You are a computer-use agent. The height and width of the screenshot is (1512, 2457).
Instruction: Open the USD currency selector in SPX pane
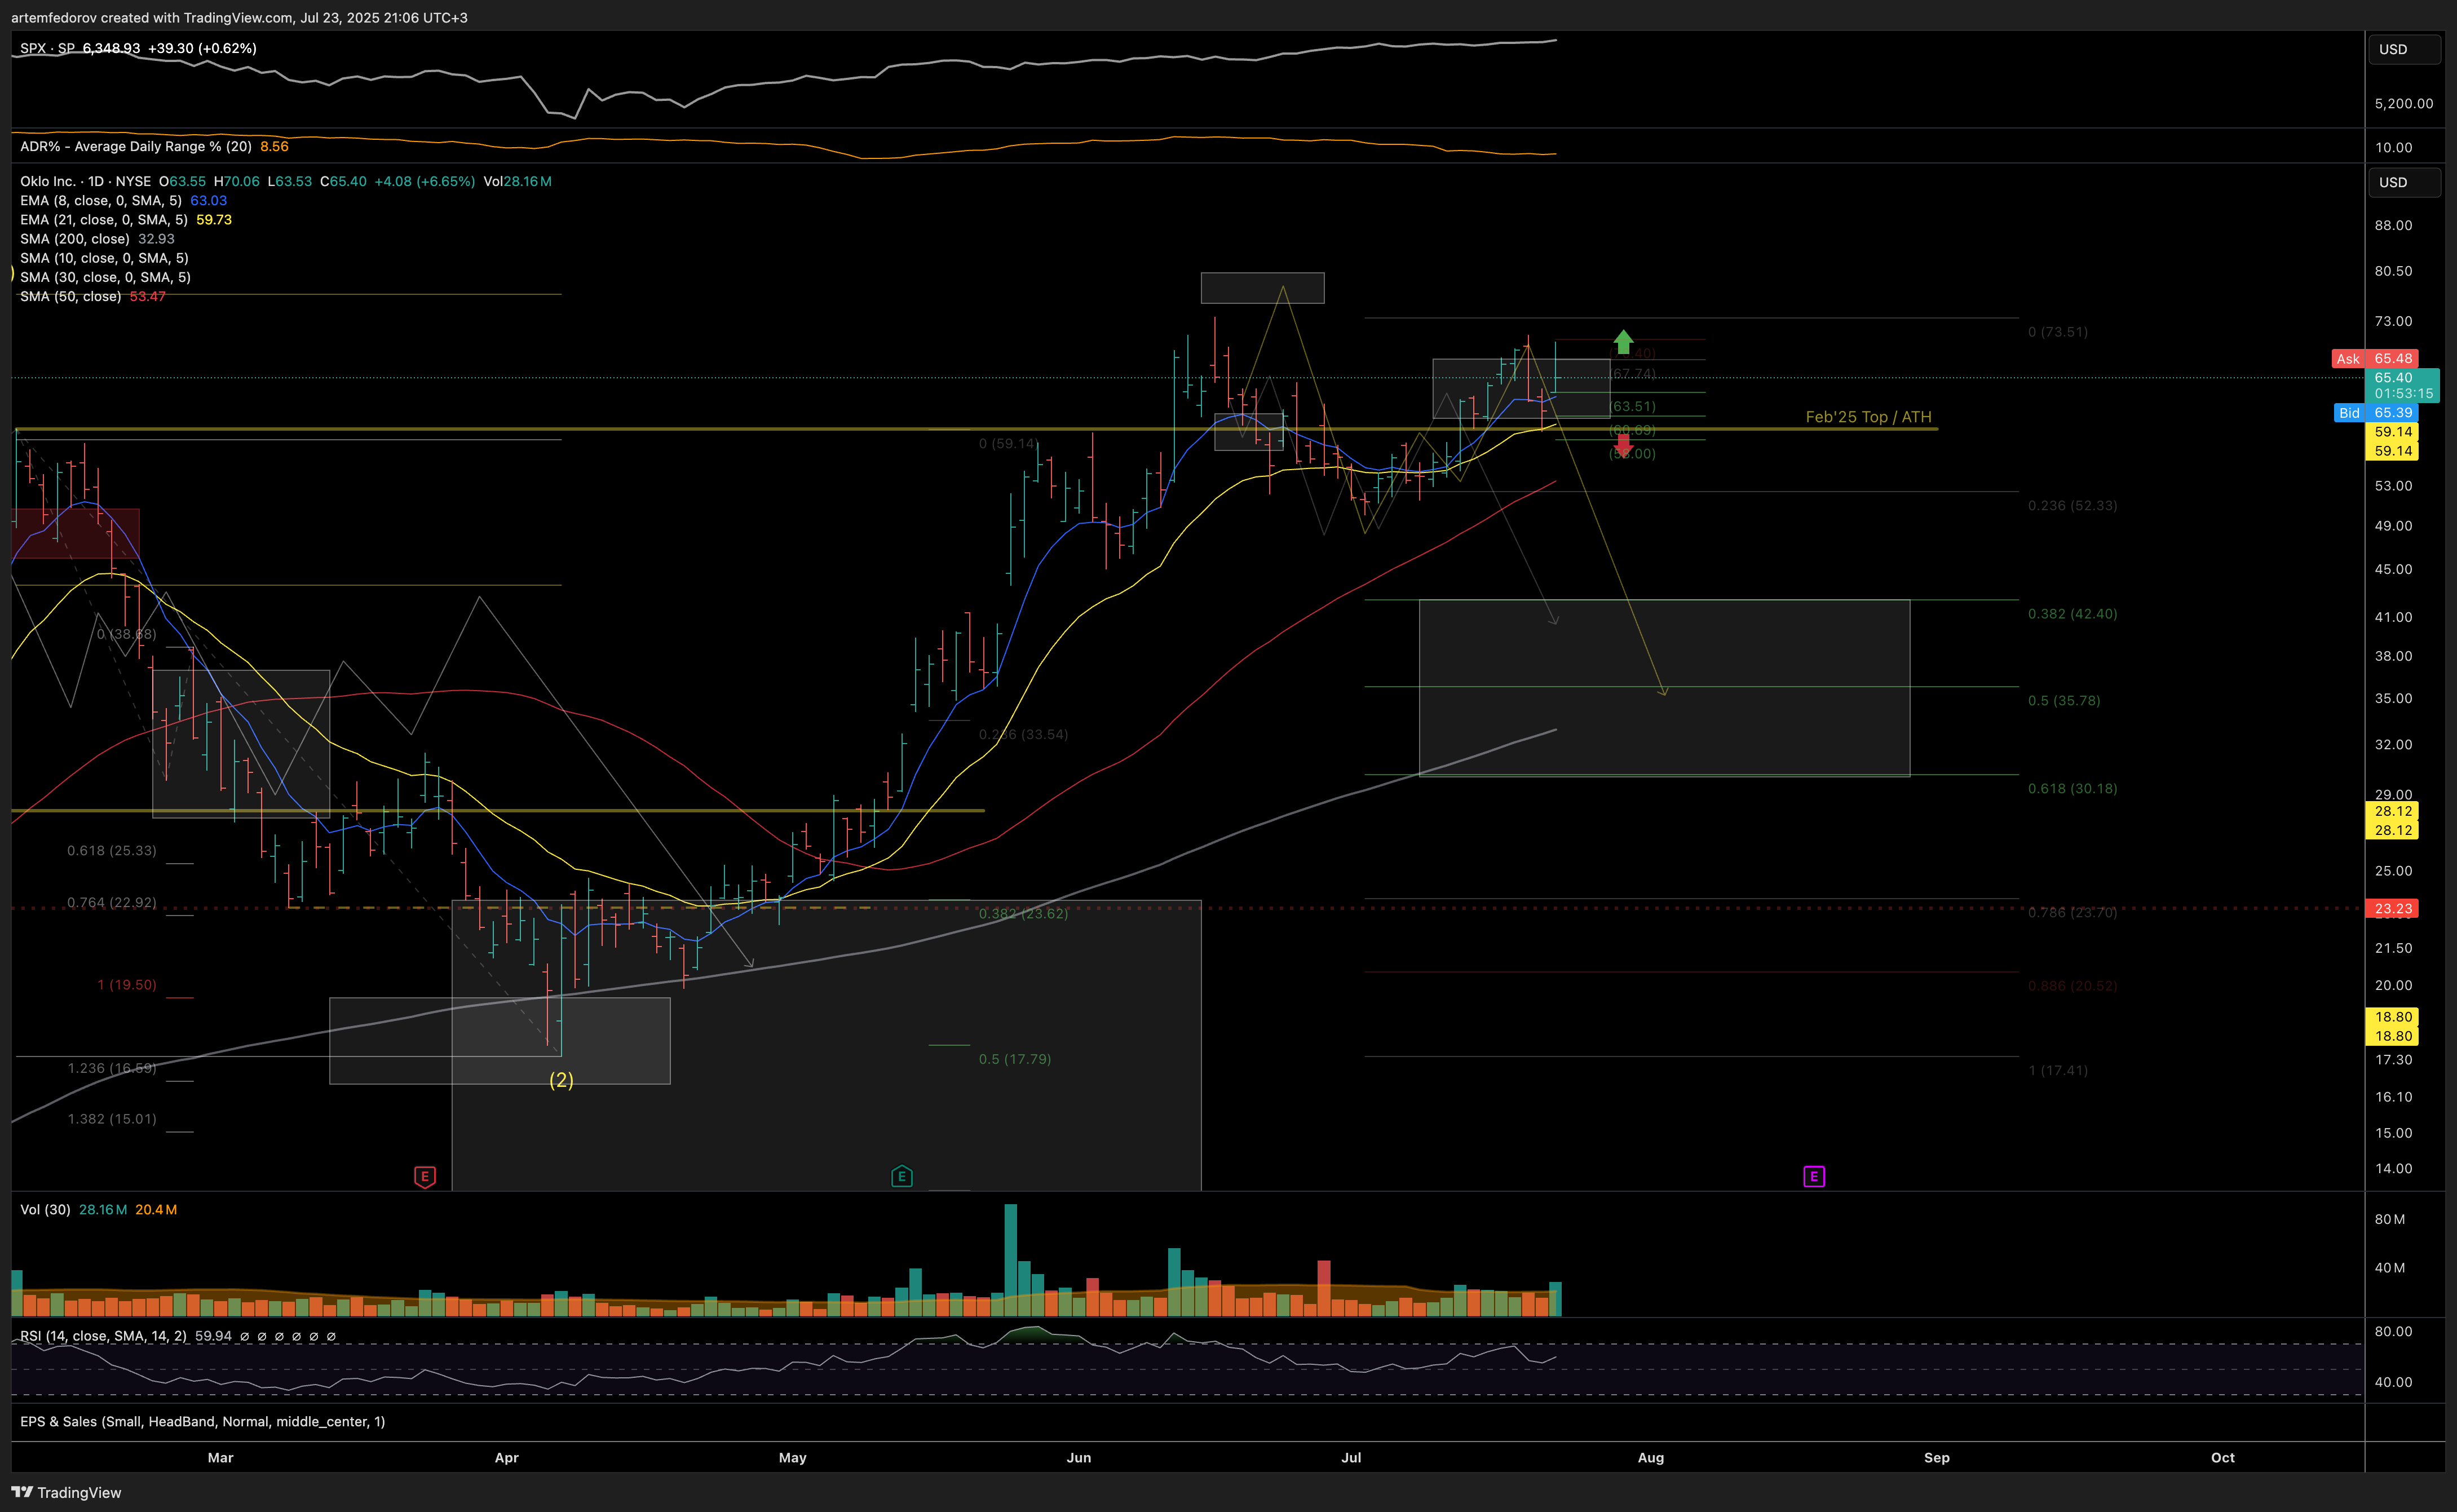[2403, 49]
